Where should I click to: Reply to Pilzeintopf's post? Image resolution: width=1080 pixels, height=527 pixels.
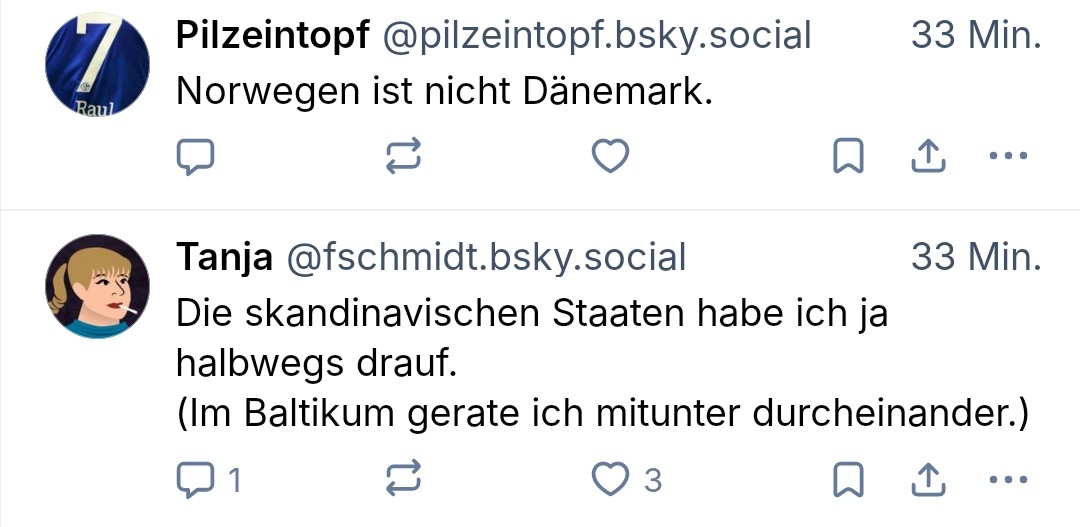click(197, 156)
